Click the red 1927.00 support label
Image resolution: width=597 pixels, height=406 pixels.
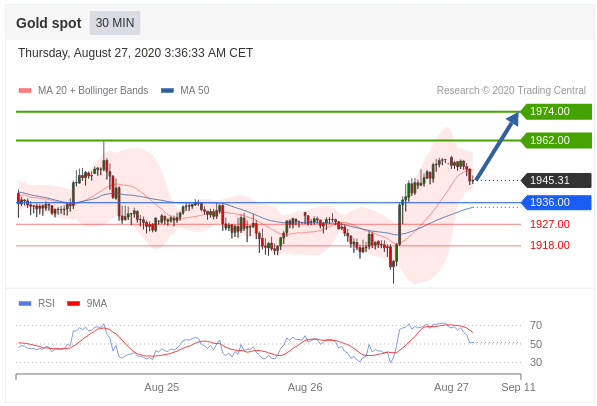pos(550,224)
